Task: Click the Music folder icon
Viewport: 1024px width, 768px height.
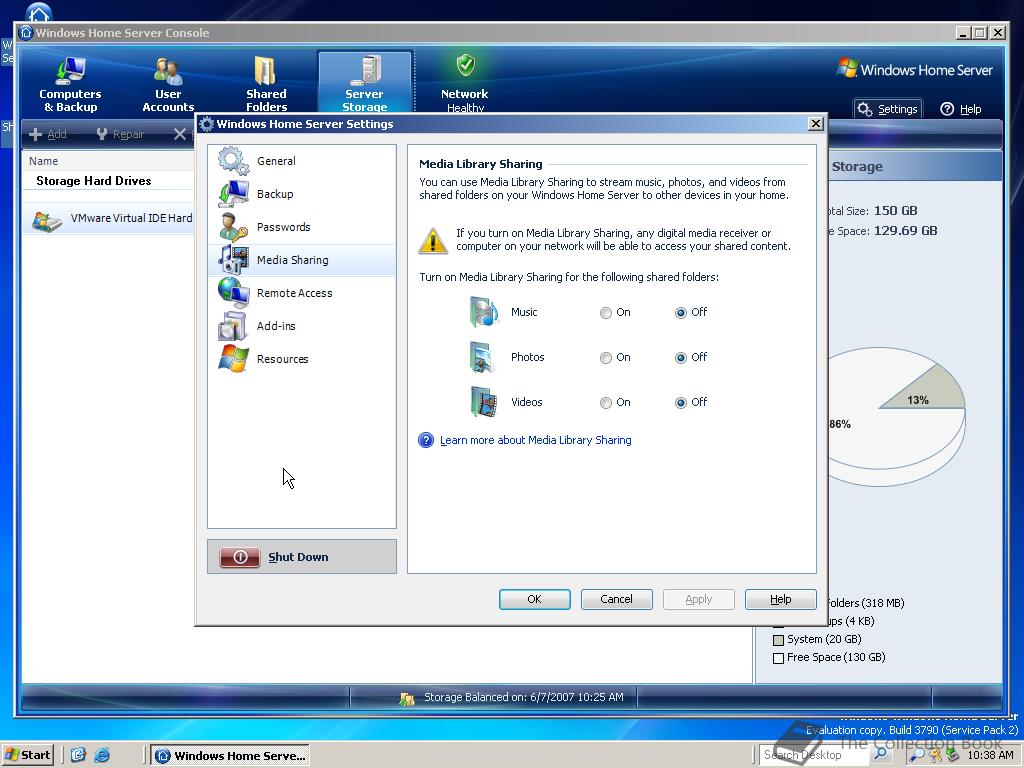Action: pyautogui.click(x=483, y=312)
